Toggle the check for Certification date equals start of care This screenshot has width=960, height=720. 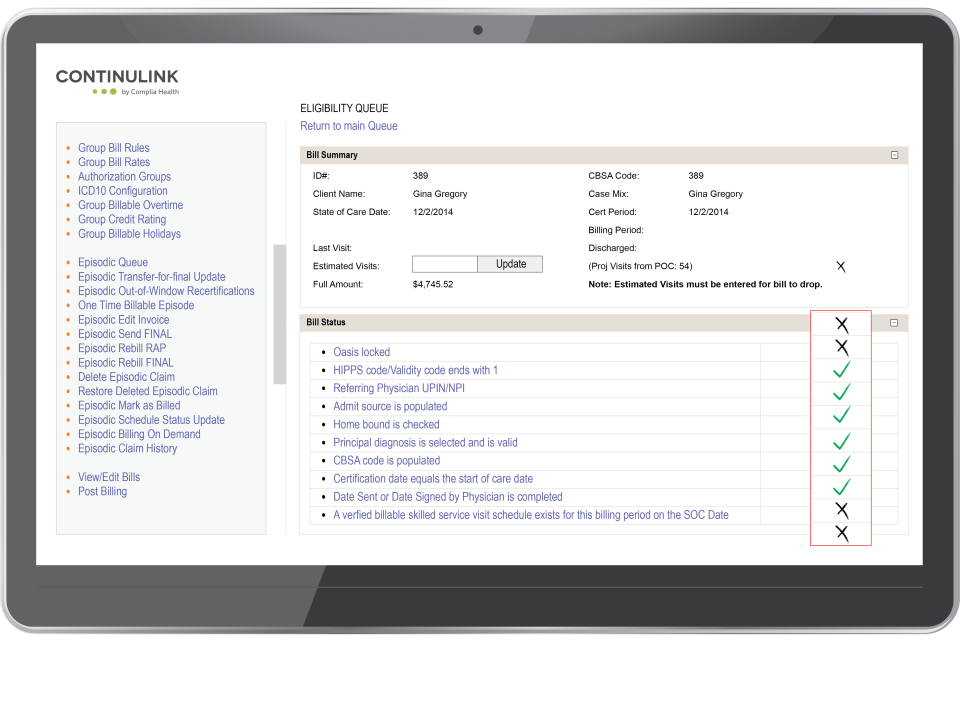[841, 483]
